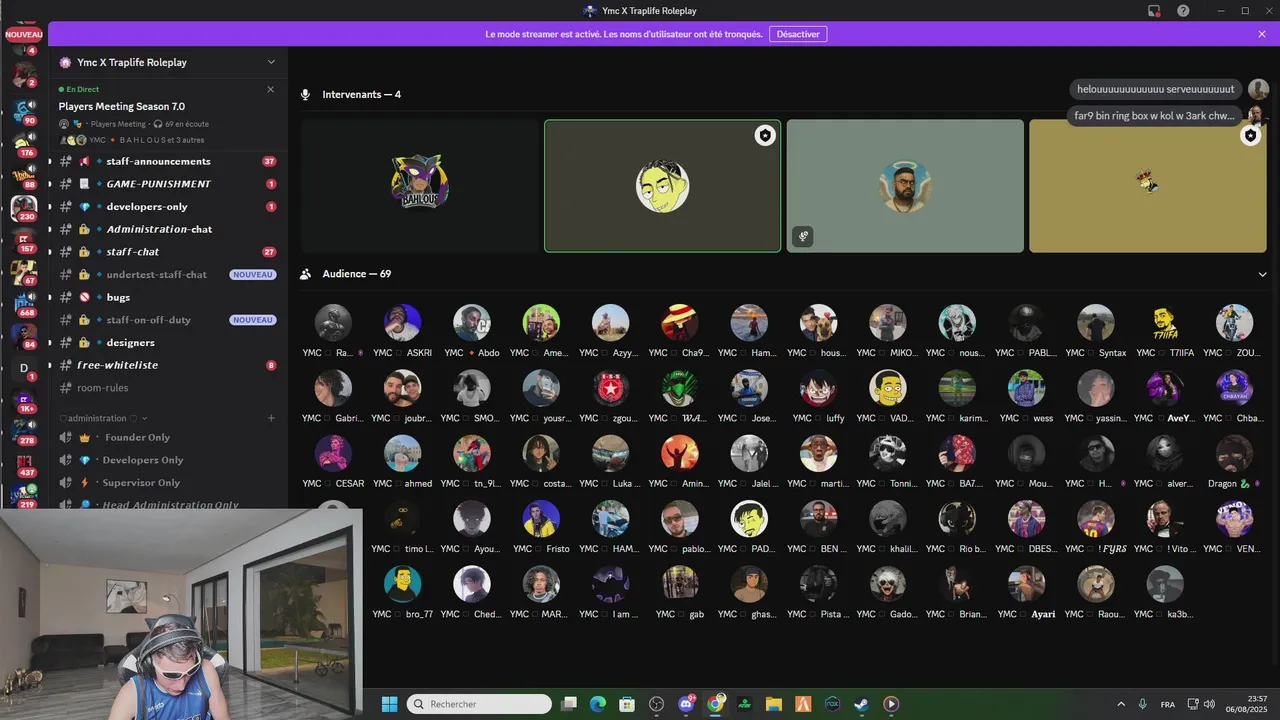Open the 'helouuuu serveuuuuut' chat message bubble
This screenshot has height=720, width=1280.
pos(1156,89)
